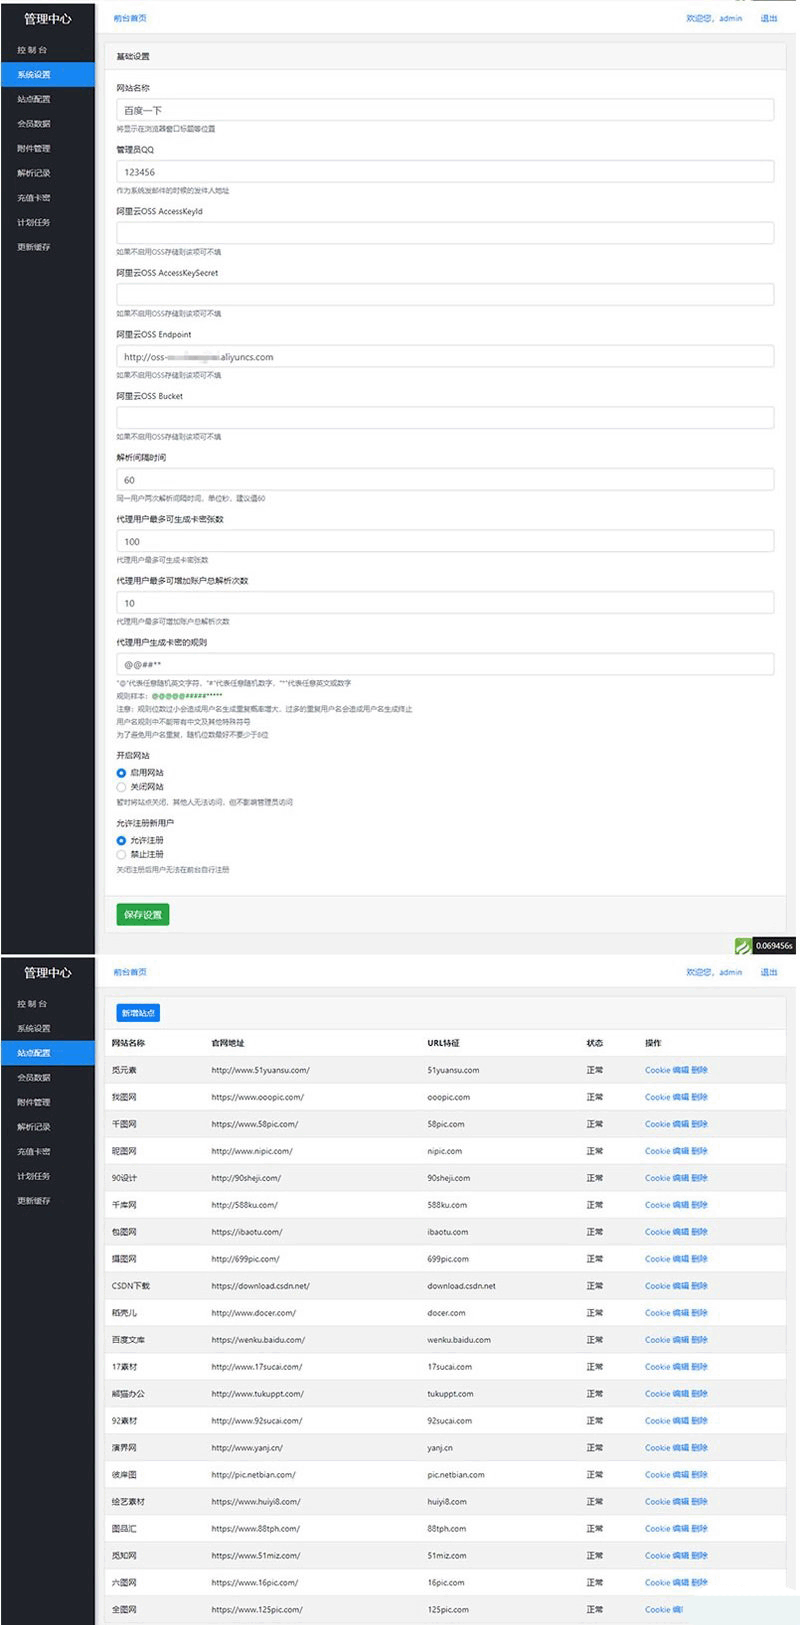Click 删除 link for 17素材 row
The image size is (800, 1625).
(700, 1367)
